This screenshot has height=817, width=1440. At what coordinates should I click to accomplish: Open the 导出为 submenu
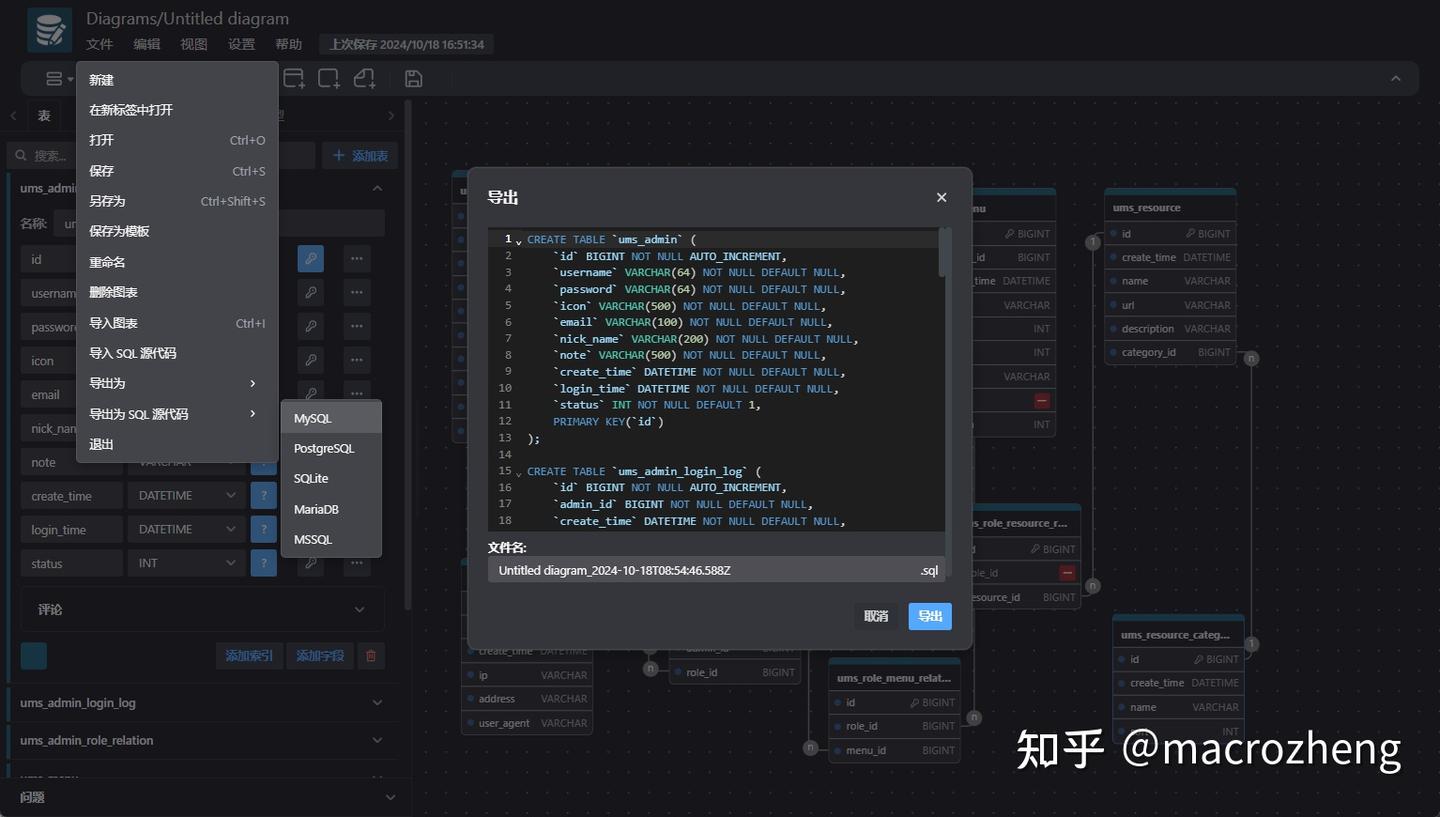tap(177, 383)
